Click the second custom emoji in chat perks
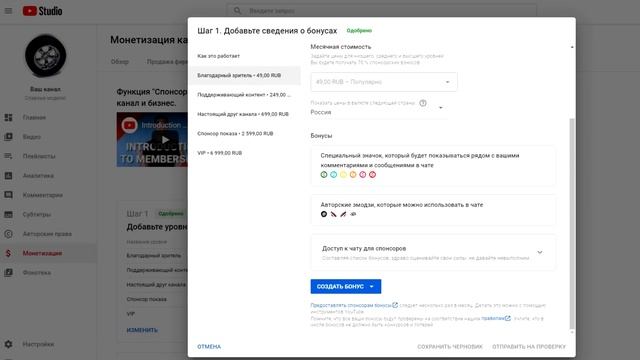The image size is (640, 360). [333, 214]
